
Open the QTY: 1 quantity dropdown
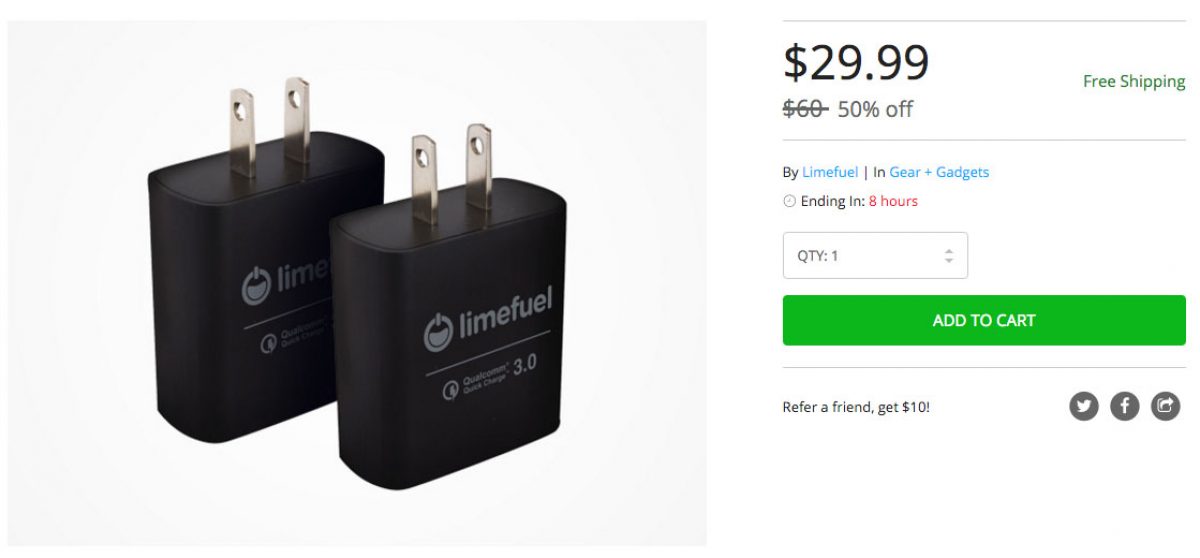coord(875,255)
